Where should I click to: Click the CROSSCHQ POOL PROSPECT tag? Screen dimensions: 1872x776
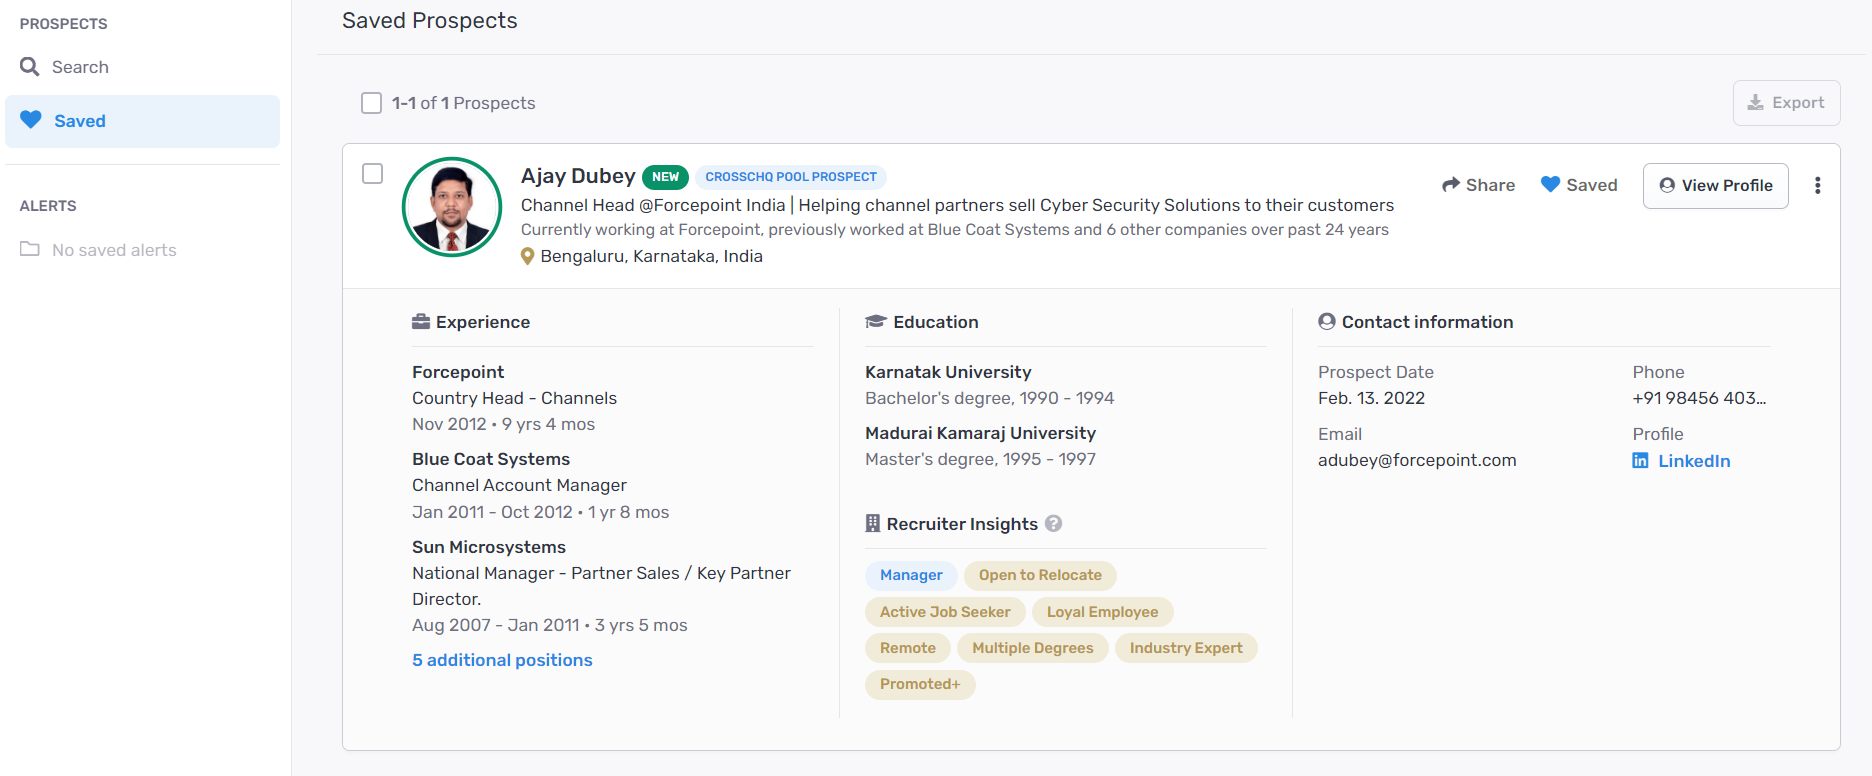click(x=791, y=177)
